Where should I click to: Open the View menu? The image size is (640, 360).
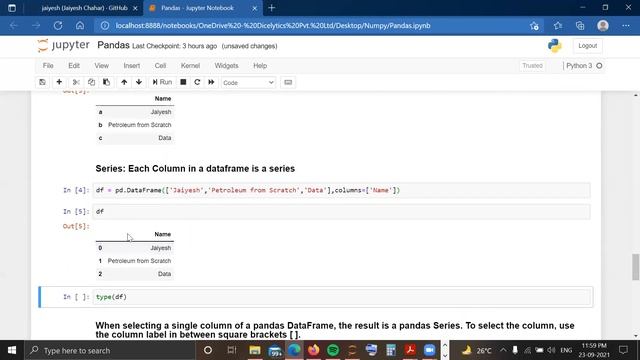102,66
